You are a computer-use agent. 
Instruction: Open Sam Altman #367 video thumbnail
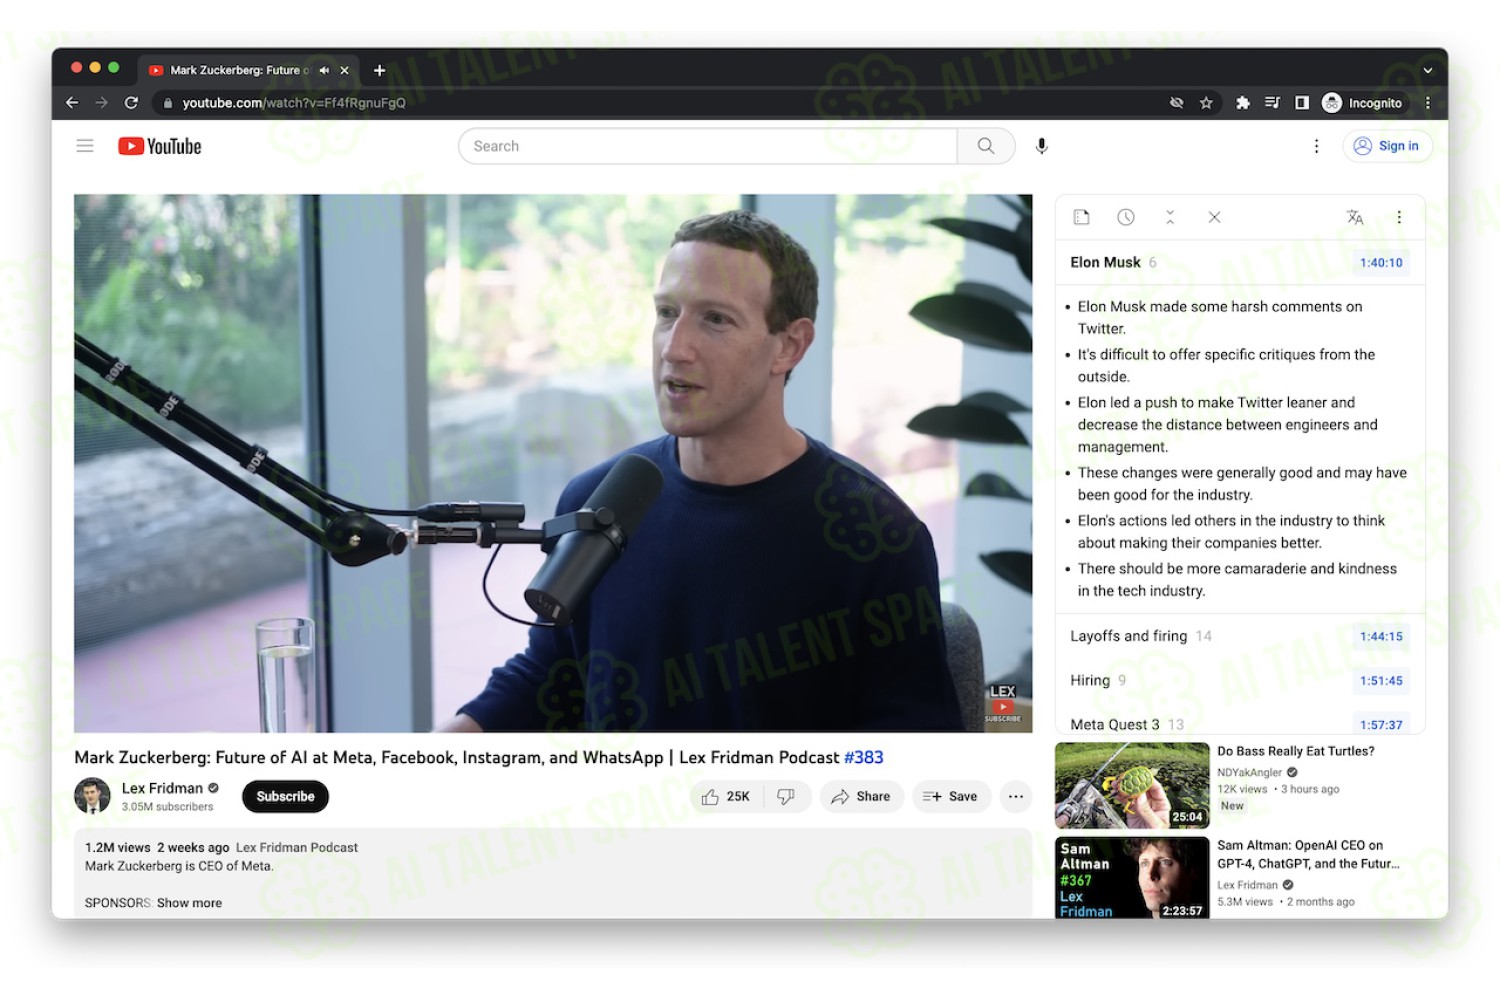(1132, 878)
